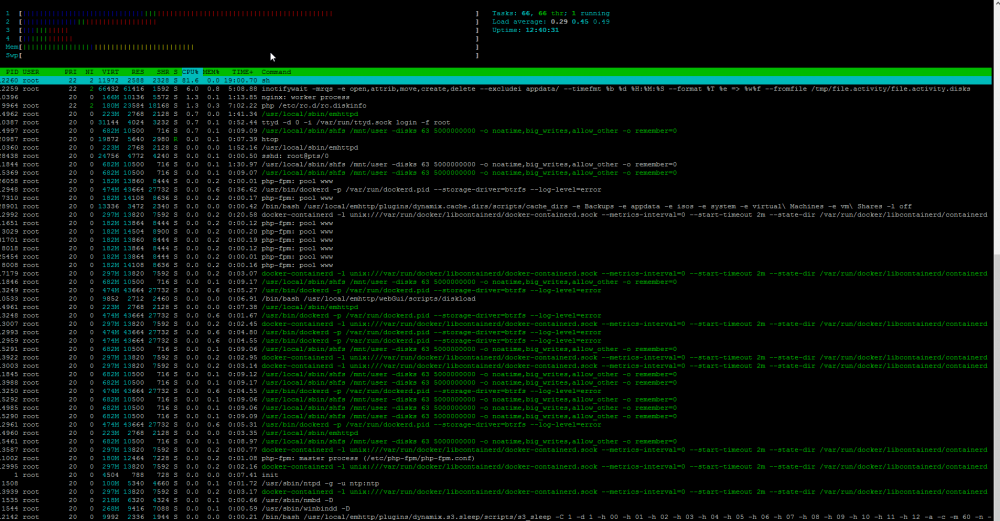Click the Swp meter bar

[x=249, y=55]
